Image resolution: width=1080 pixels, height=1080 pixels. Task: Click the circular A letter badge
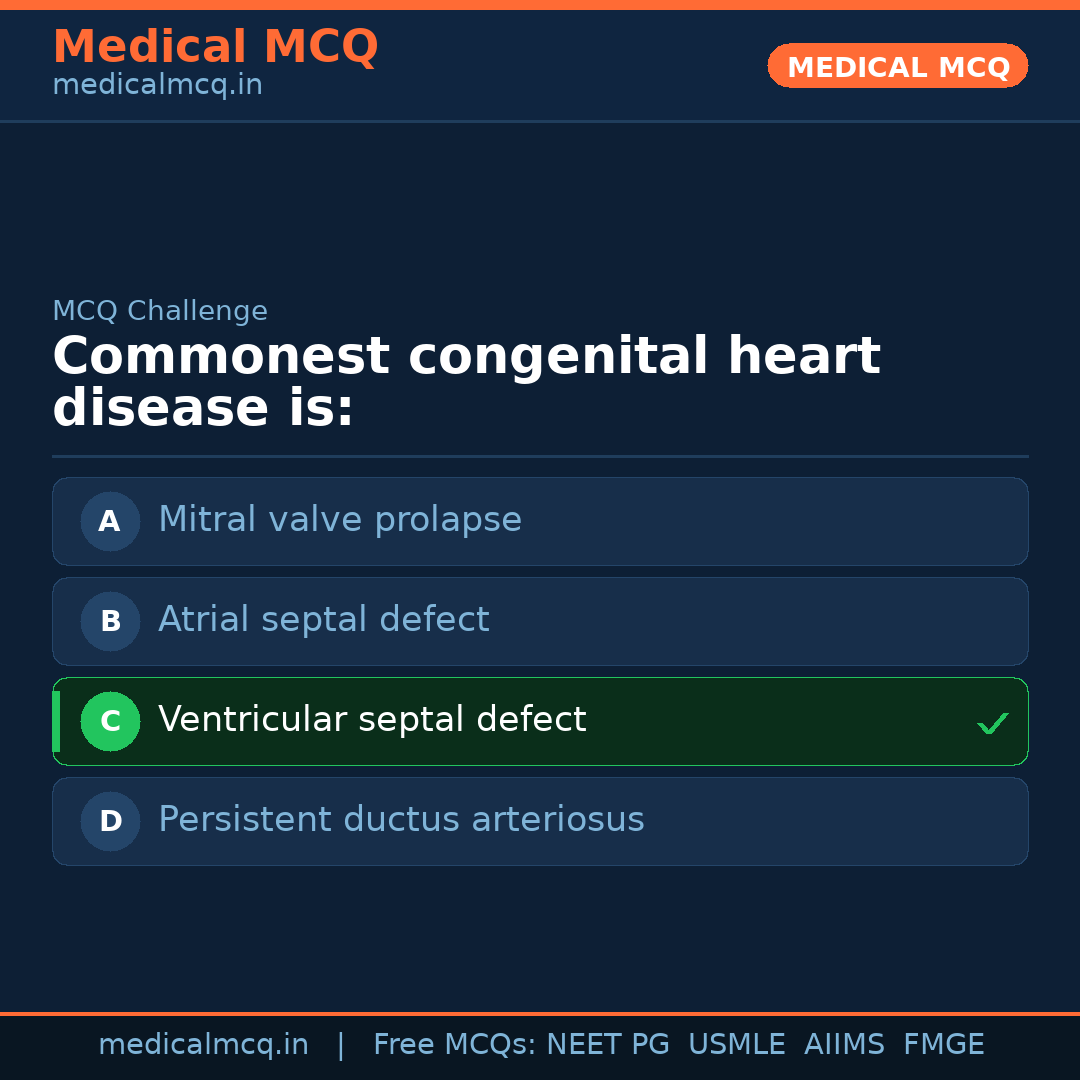pyautogui.click(x=110, y=521)
